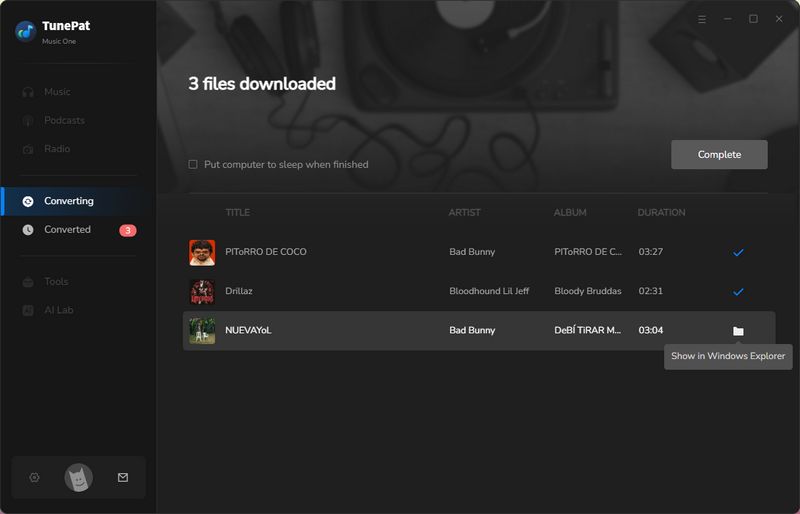Open hamburger menu in title bar

(x=701, y=19)
